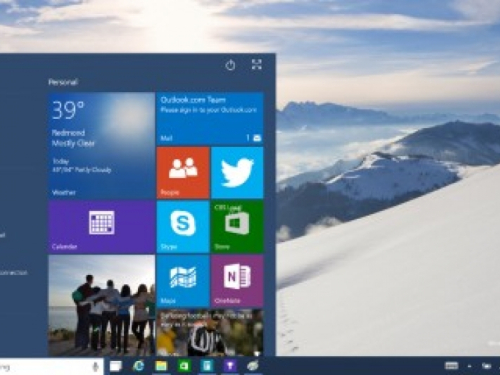
Task: Launch the OneNote tile
Action: pyautogui.click(x=237, y=281)
